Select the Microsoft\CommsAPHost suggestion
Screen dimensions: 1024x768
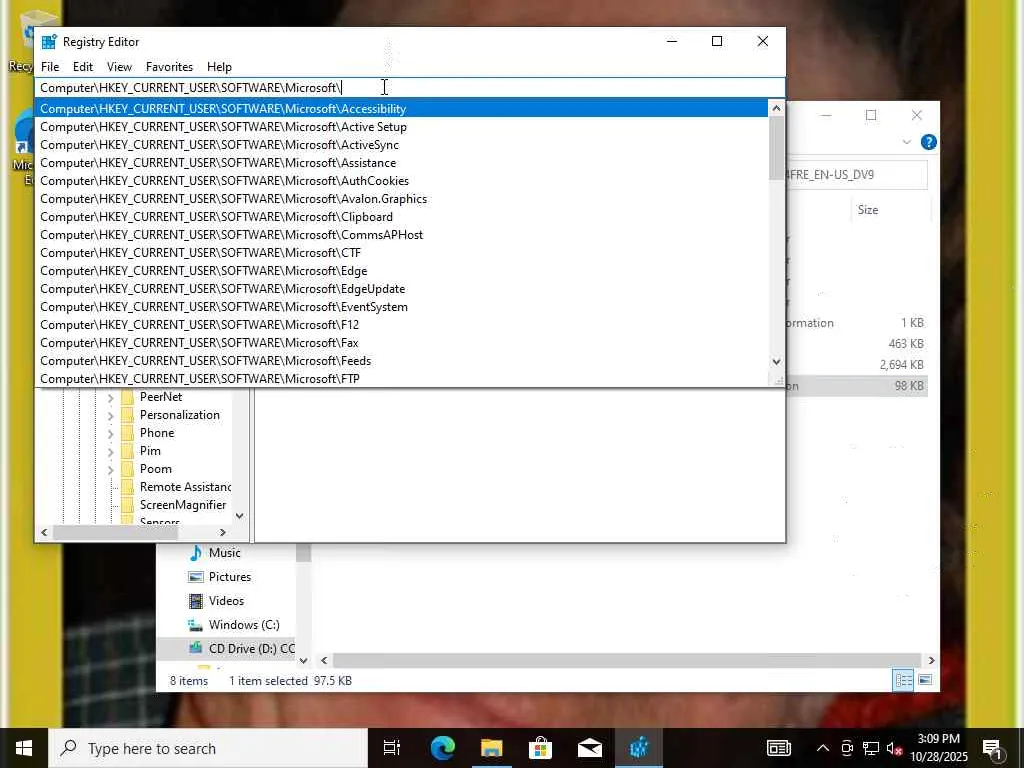coord(402,234)
